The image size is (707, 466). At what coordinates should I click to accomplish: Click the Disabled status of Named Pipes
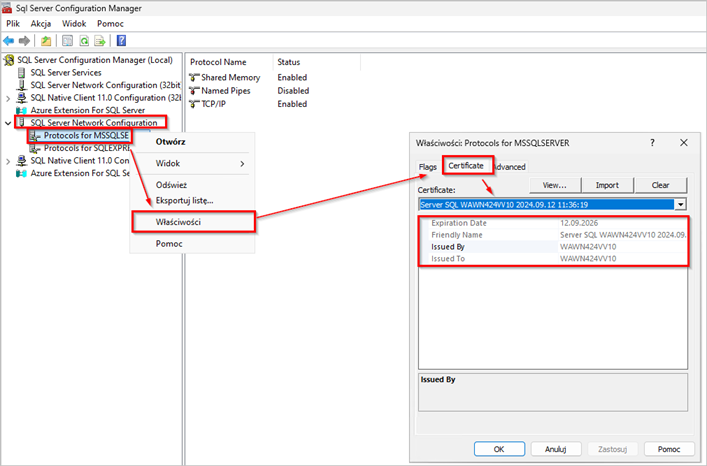tap(293, 91)
